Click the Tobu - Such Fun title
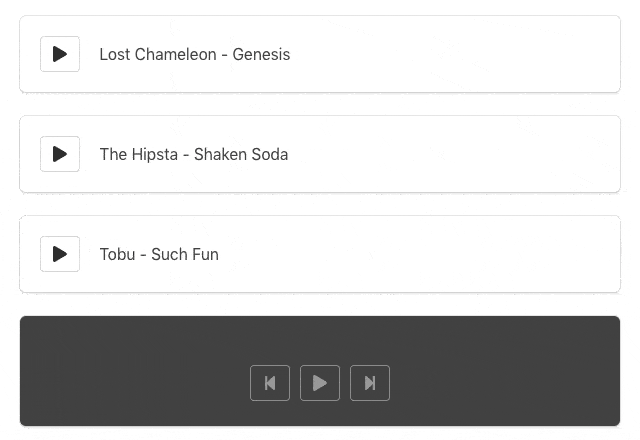The width and height of the screenshot is (640, 440). [x=158, y=254]
